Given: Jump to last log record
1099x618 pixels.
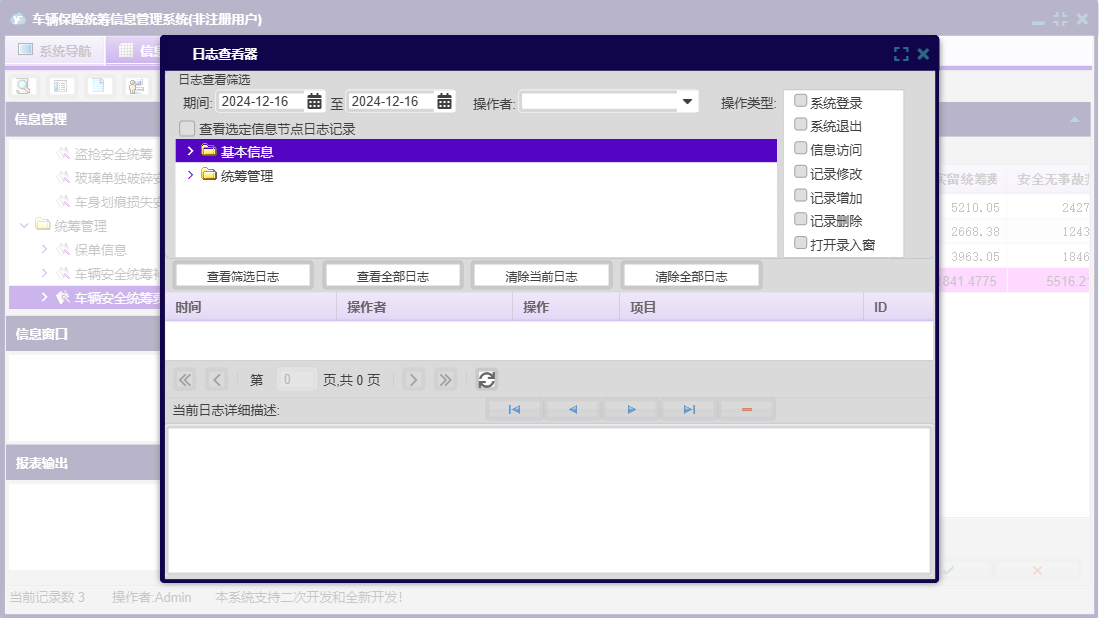Looking at the screenshot, I should (689, 409).
